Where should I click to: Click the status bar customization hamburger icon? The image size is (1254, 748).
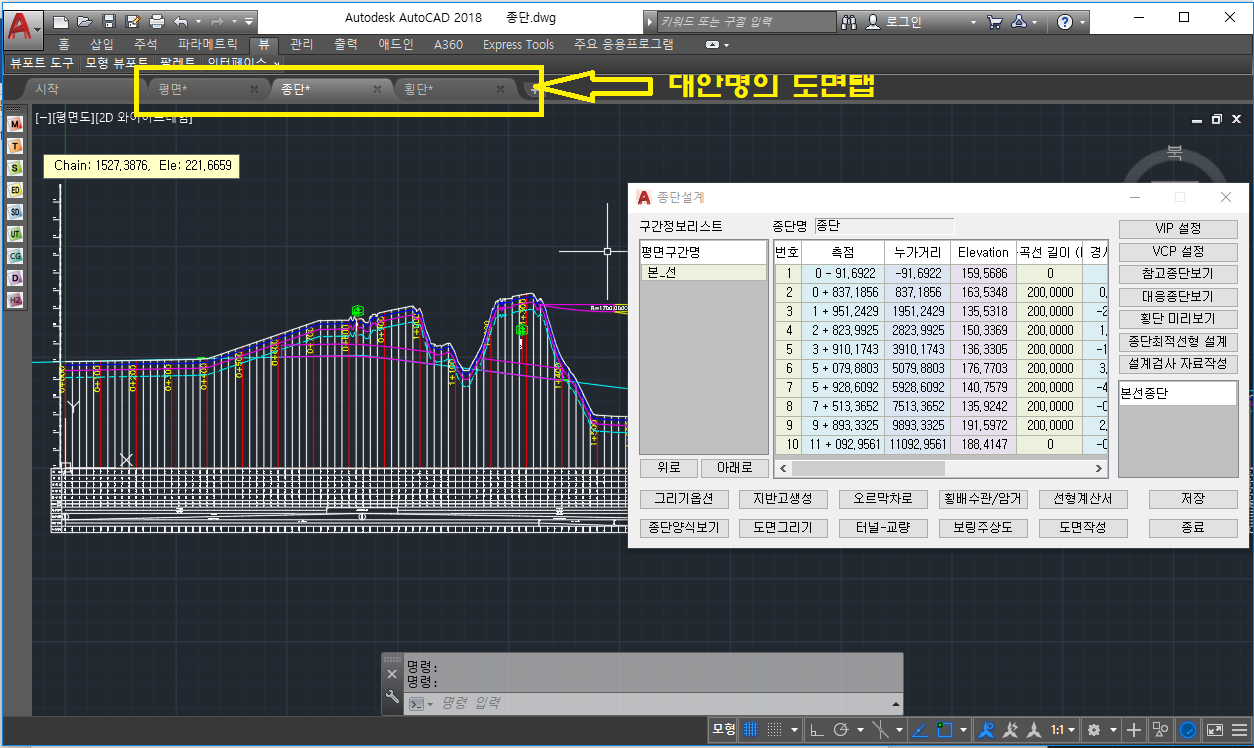pyautogui.click(x=1238, y=730)
